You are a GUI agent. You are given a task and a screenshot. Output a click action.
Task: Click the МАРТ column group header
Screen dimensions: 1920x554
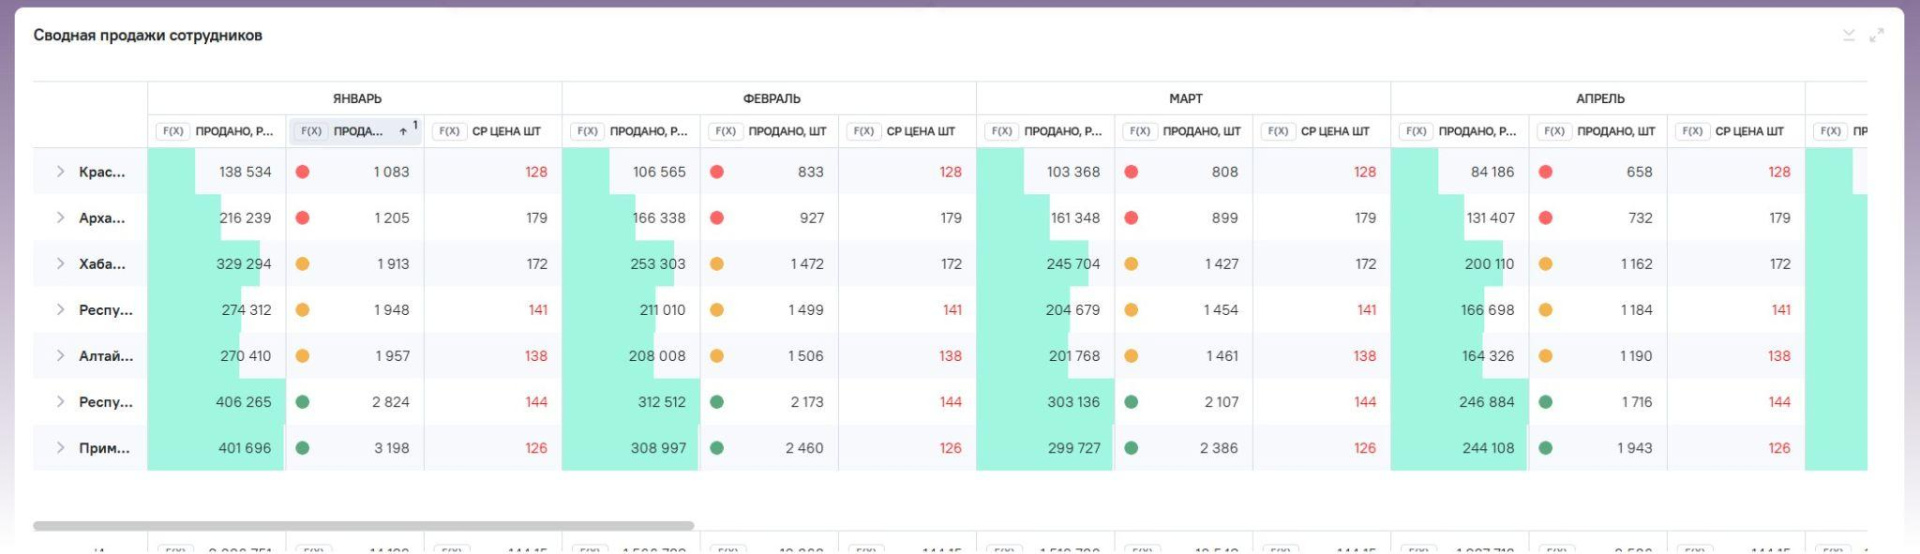point(1185,99)
